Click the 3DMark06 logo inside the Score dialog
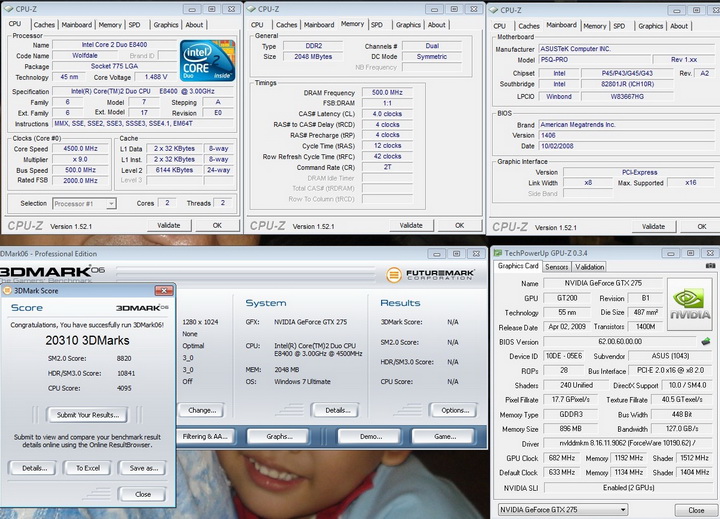The height and width of the screenshot is (519, 720). coord(143,308)
